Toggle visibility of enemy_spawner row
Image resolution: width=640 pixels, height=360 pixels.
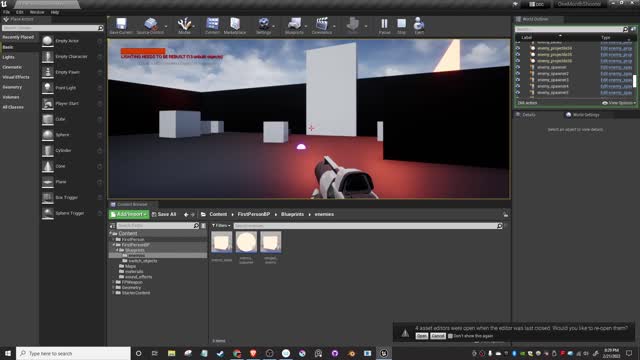click(518, 67)
